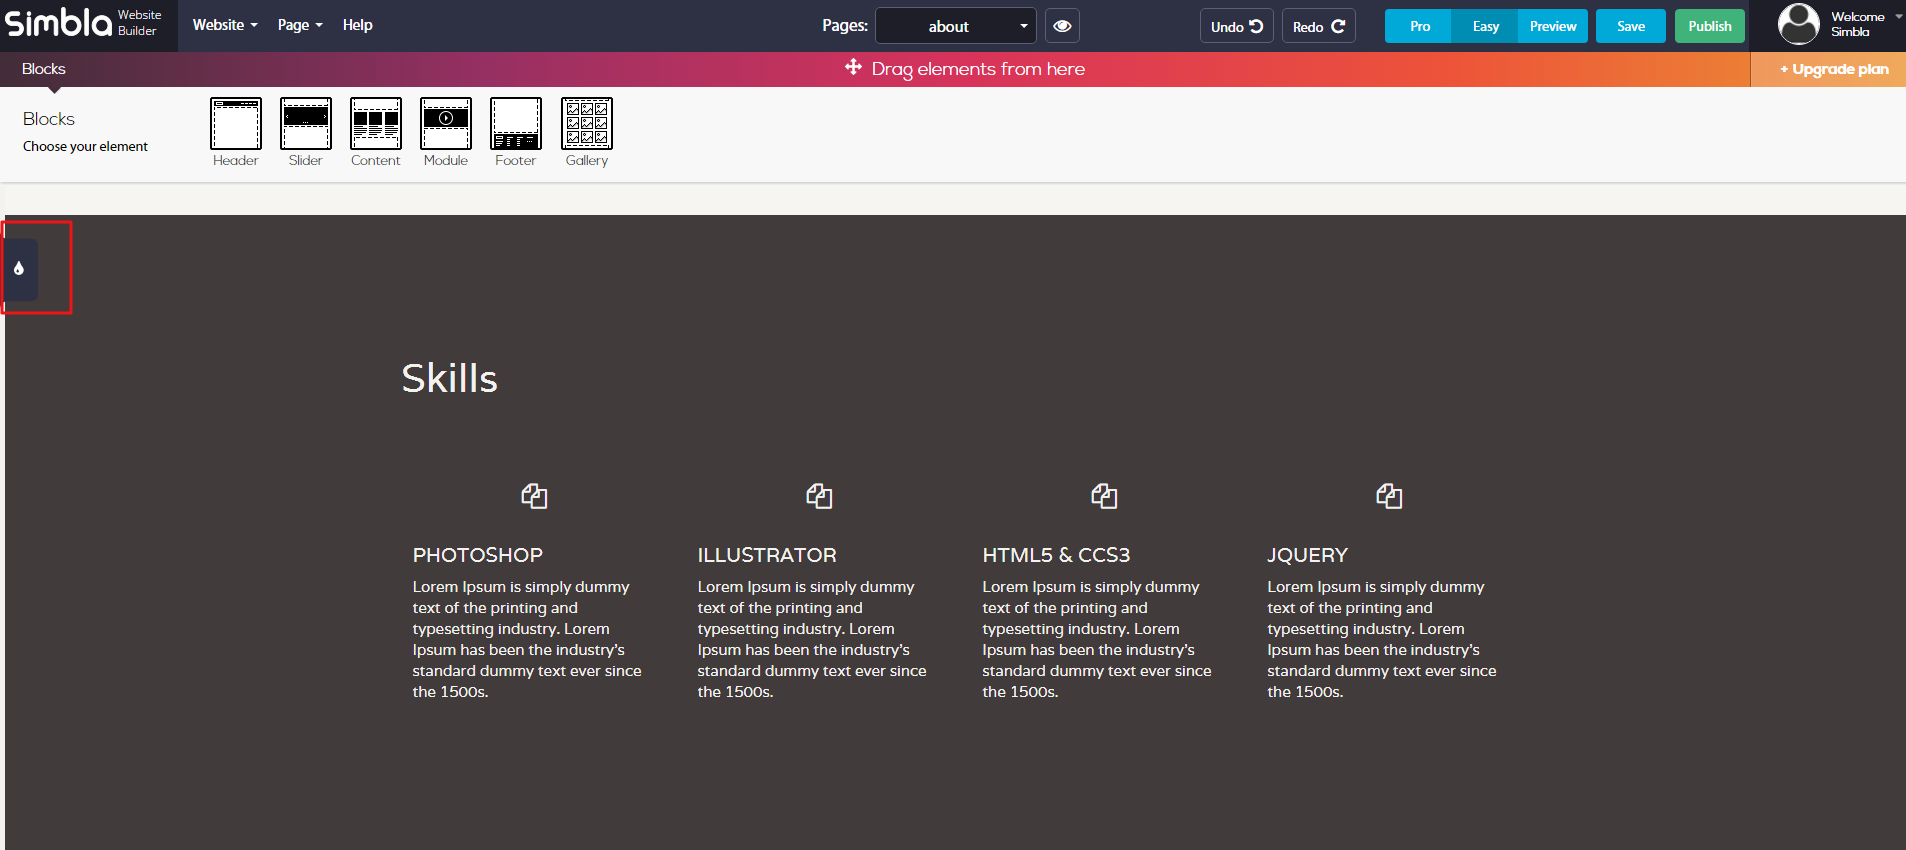Click the icon above JQUERY
The width and height of the screenshot is (1906, 850).
(x=1389, y=496)
